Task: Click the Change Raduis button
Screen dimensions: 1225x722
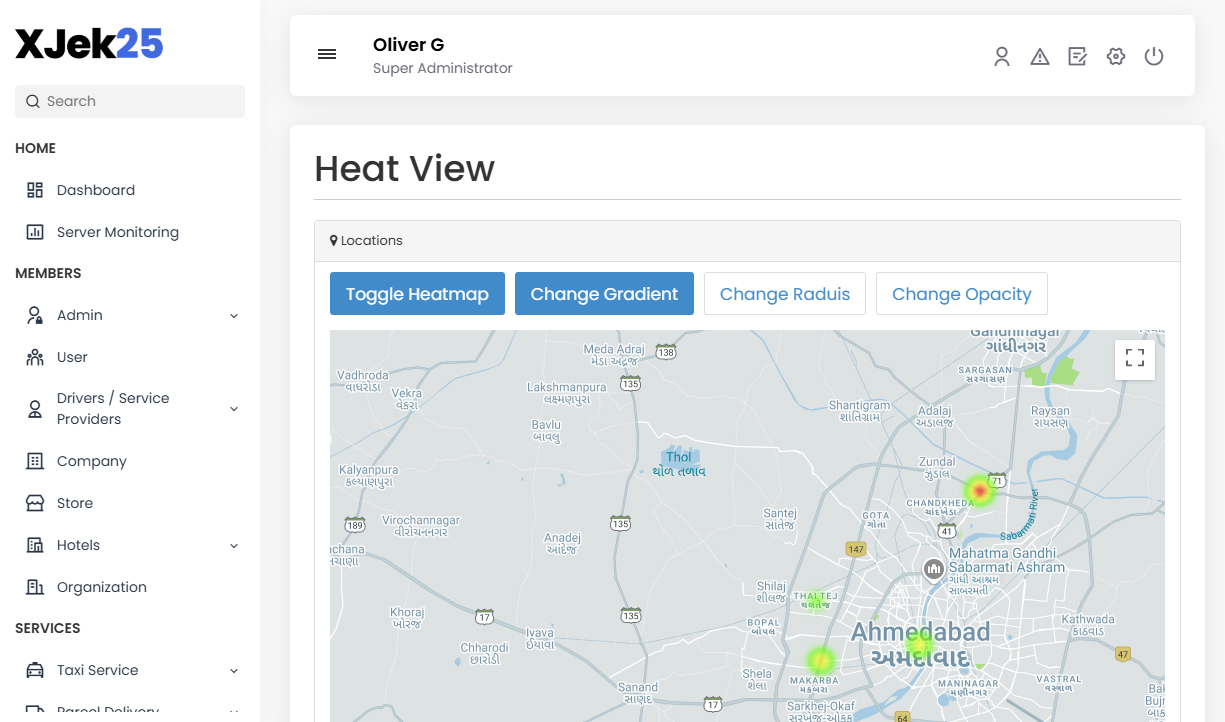Action: click(x=785, y=294)
